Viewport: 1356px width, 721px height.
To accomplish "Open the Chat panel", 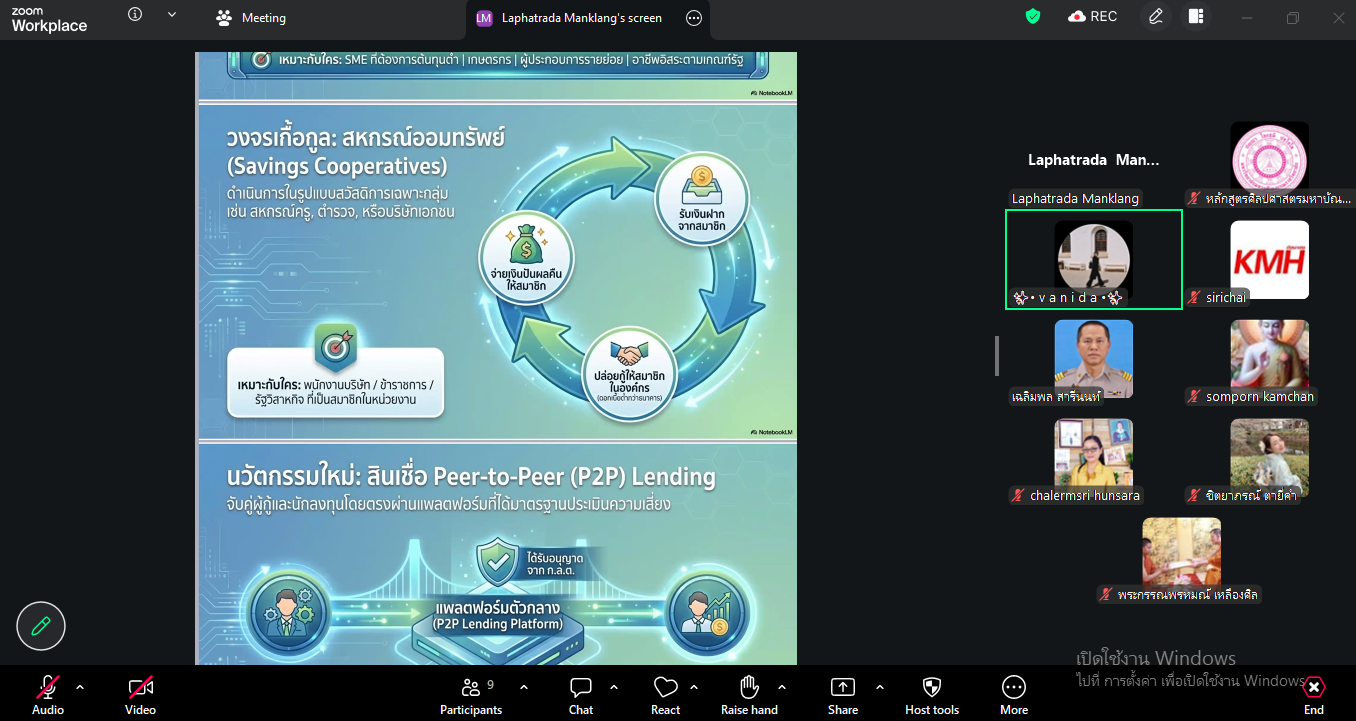I will [x=580, y=693].
